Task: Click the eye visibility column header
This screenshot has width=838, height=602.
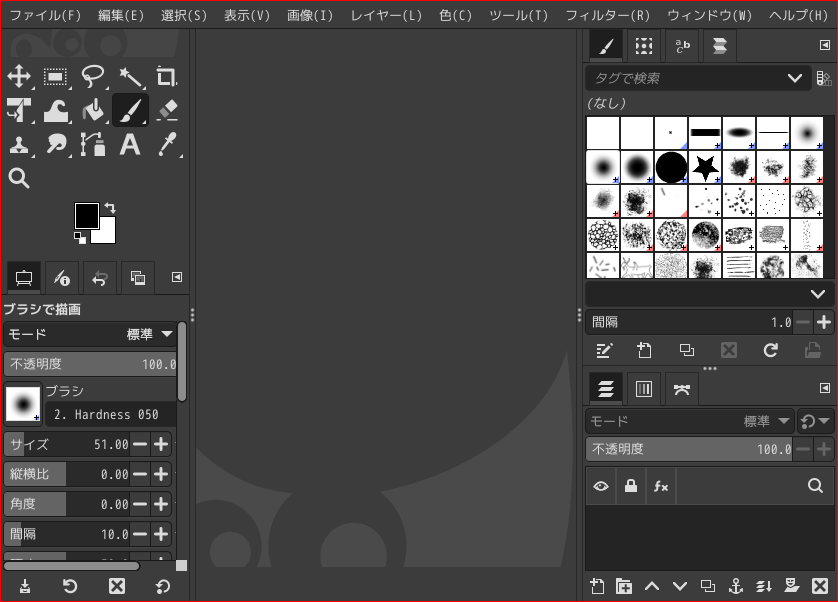Action: 601,486
